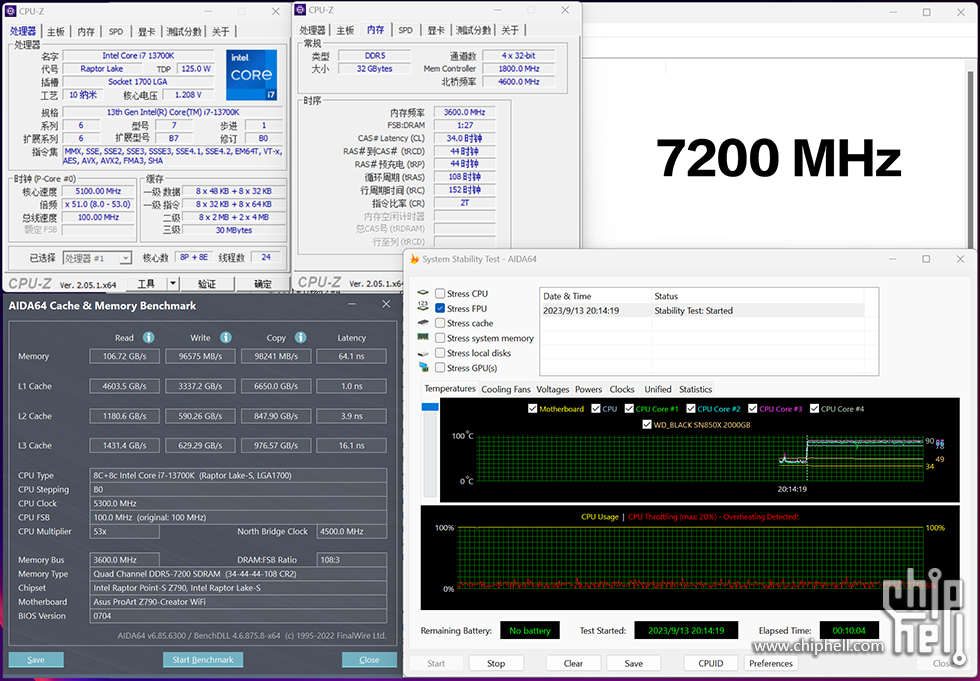Click the 确定 button in CPU-Z
The image size is (980, 681).
click(x=262, y=284)
